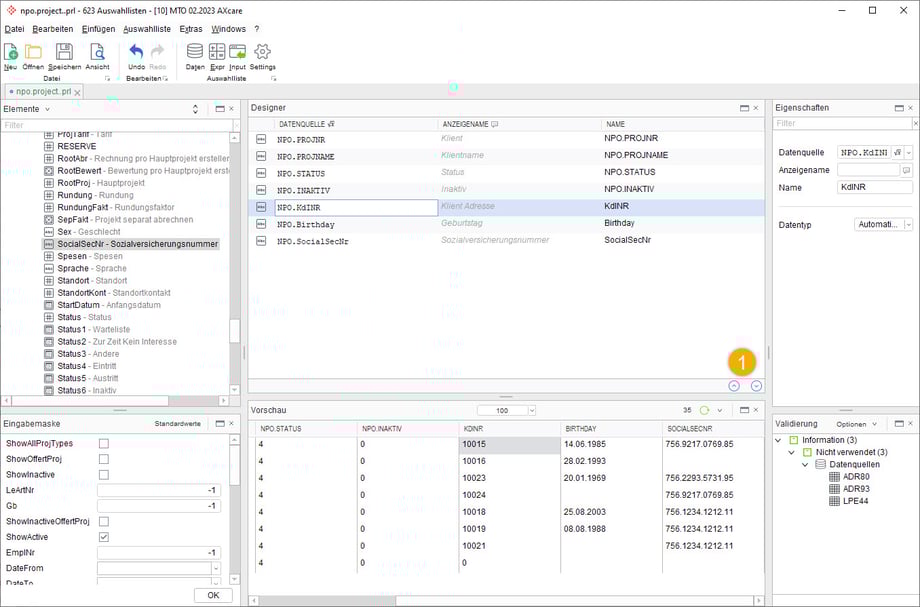This screenshot has width=920, height=607.
Task: Open a file with Öffnen icon
Action: (x=33, y=52)
